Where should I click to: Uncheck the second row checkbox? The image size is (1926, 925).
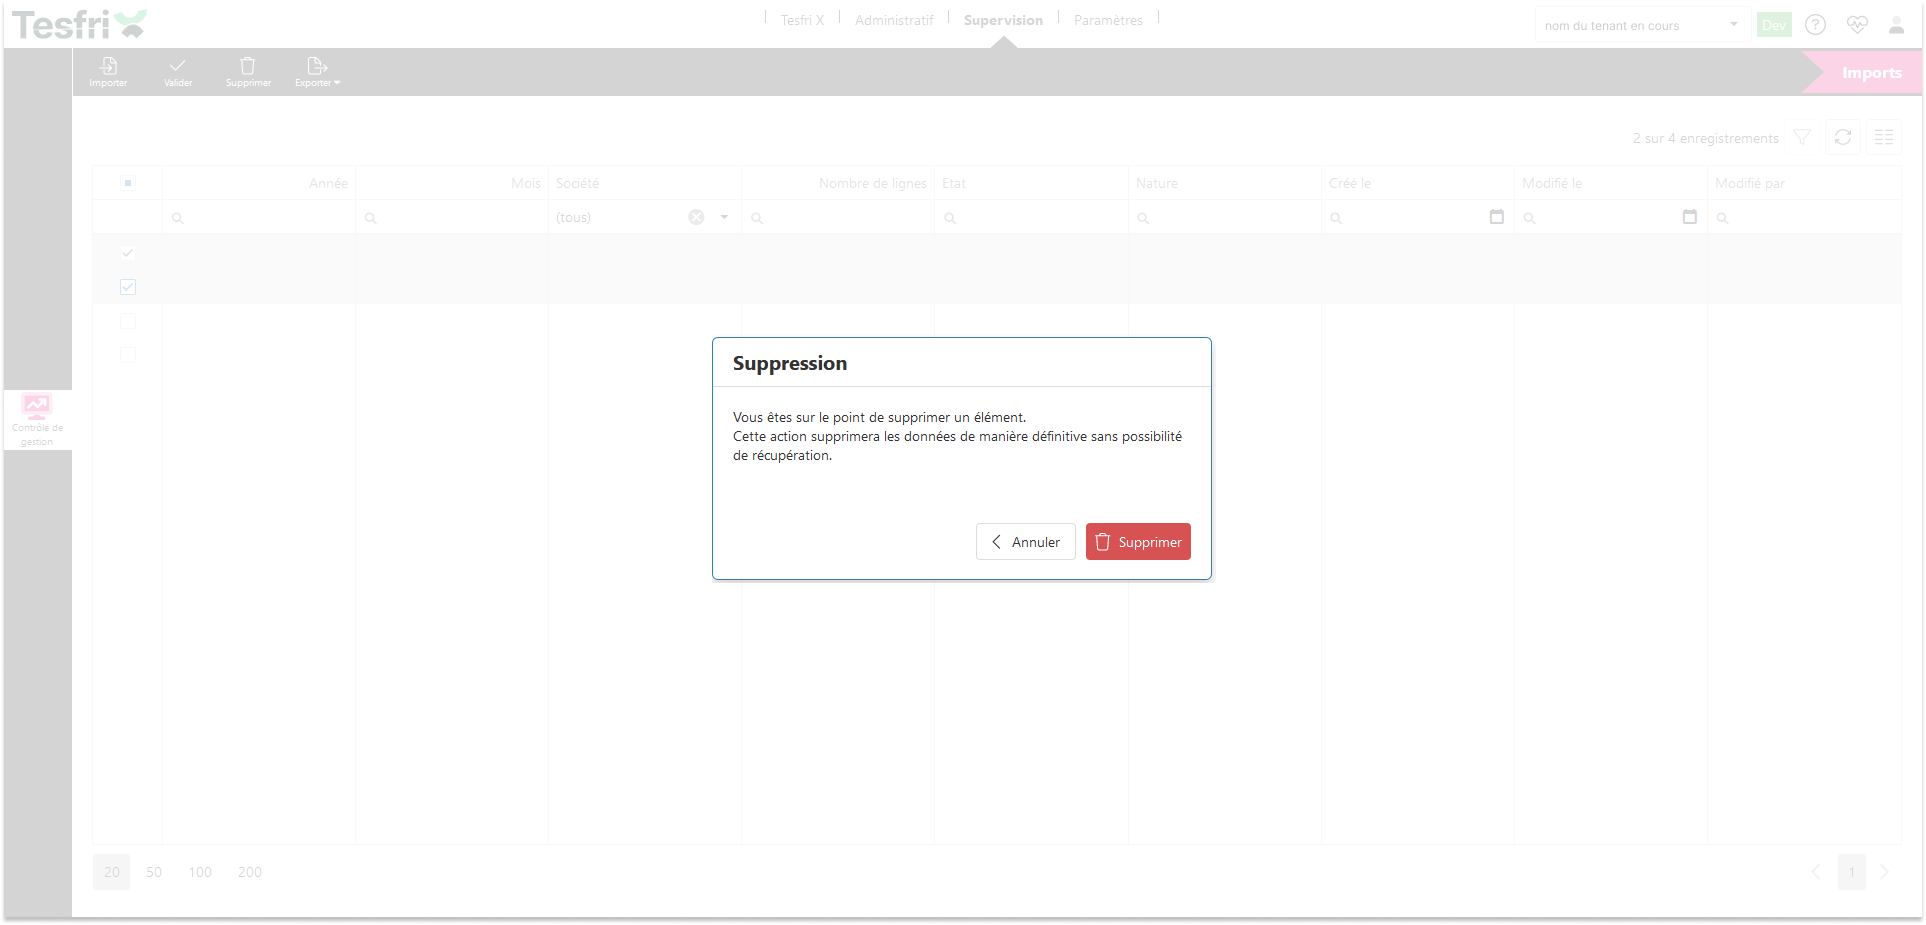pos(128,287)
